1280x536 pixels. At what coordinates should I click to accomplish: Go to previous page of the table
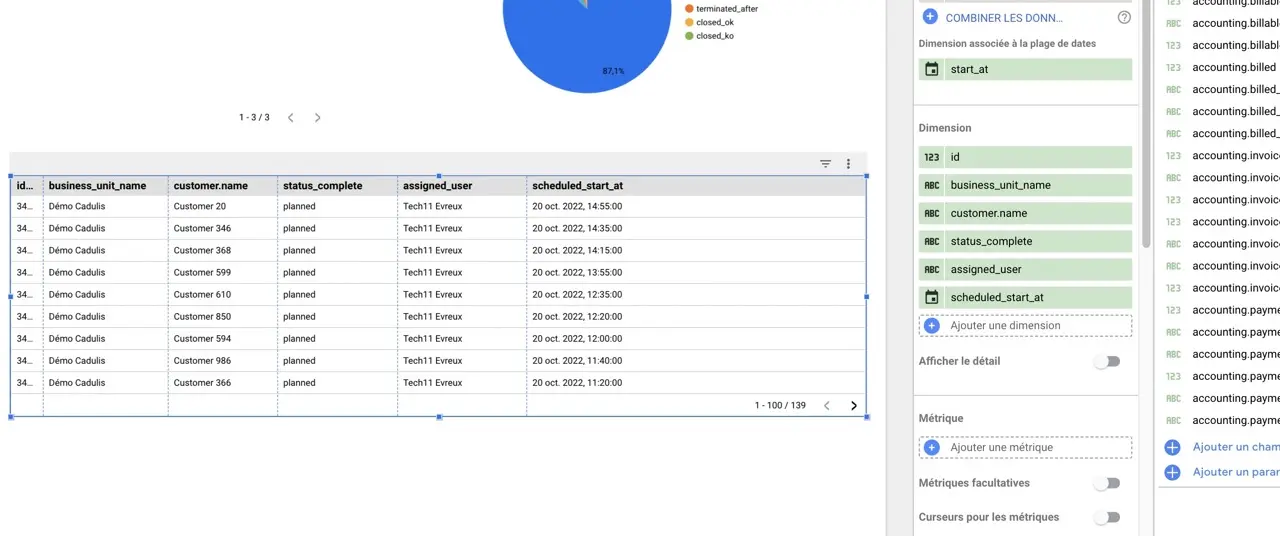826,406
